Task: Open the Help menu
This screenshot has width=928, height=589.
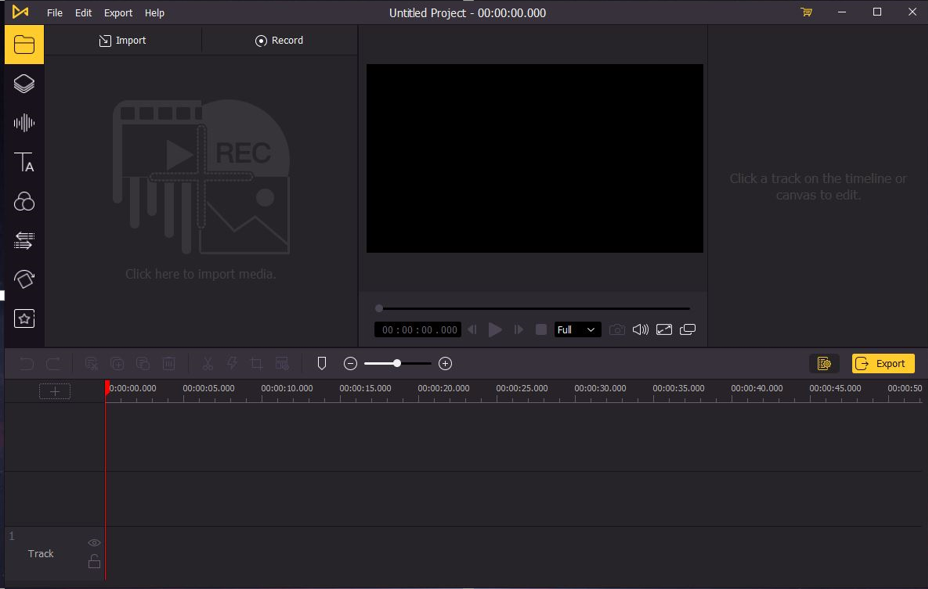Action: tap(154, 12)
